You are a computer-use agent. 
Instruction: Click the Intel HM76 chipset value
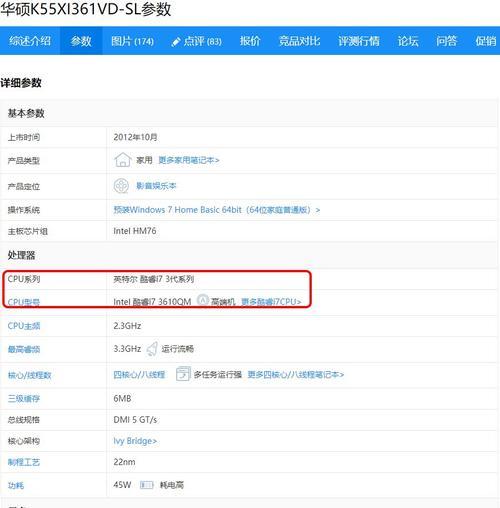click(x=135, y=231)
